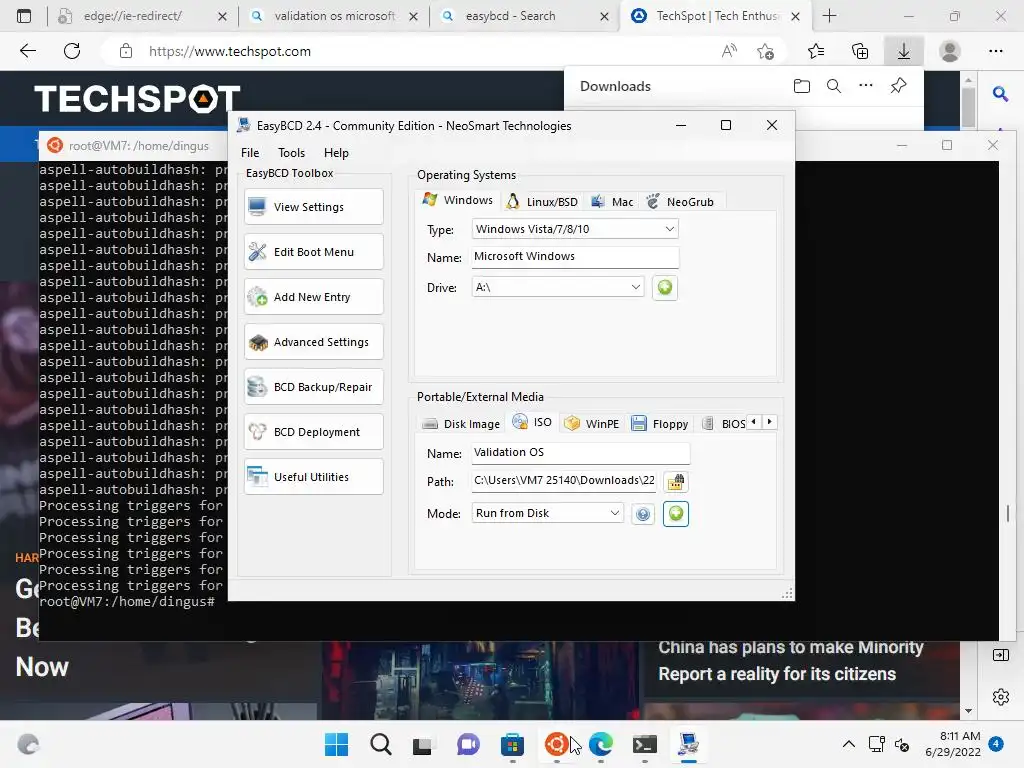
Task: Open the Tools menu in EasyBCD
Action: pos(291,153)
